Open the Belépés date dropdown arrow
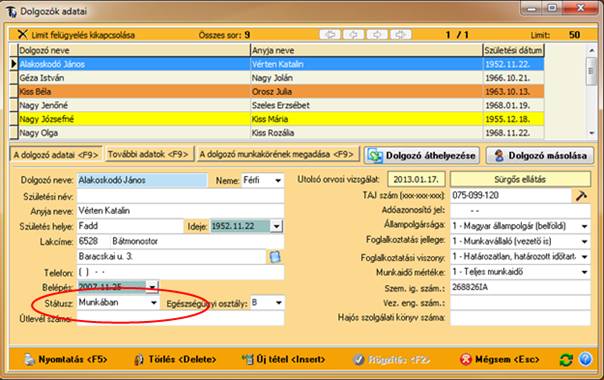This screenshot has height=380, width=604. (152, 287)
